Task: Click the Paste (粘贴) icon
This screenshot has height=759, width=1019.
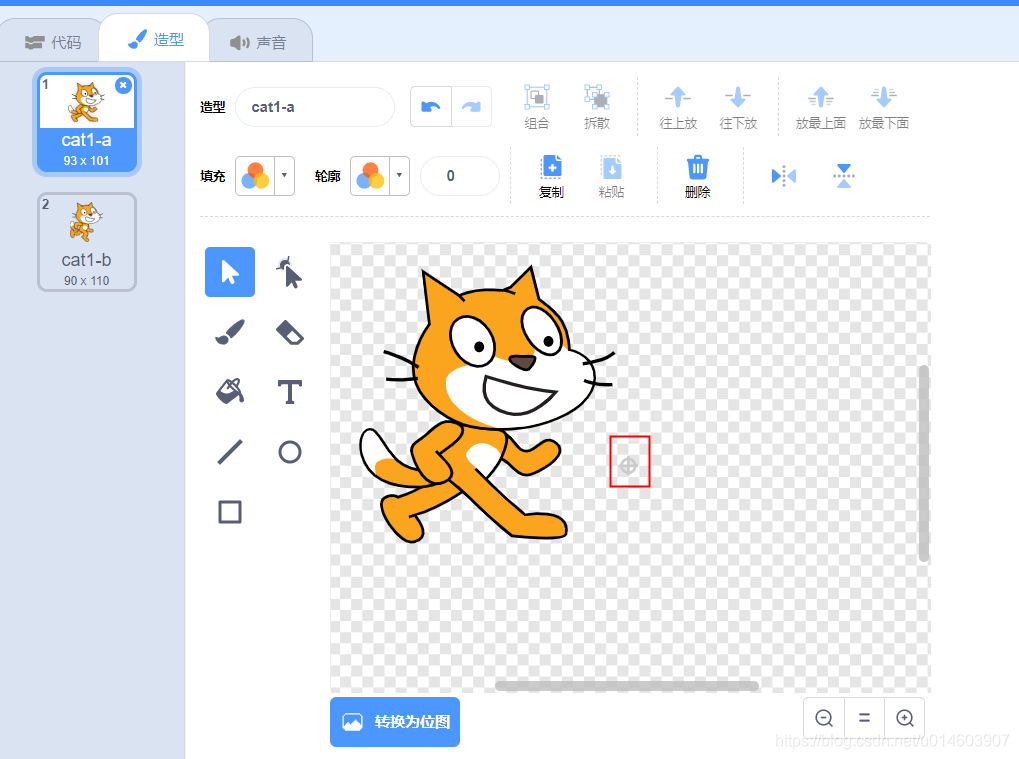Action: click(x=611, y=175)
